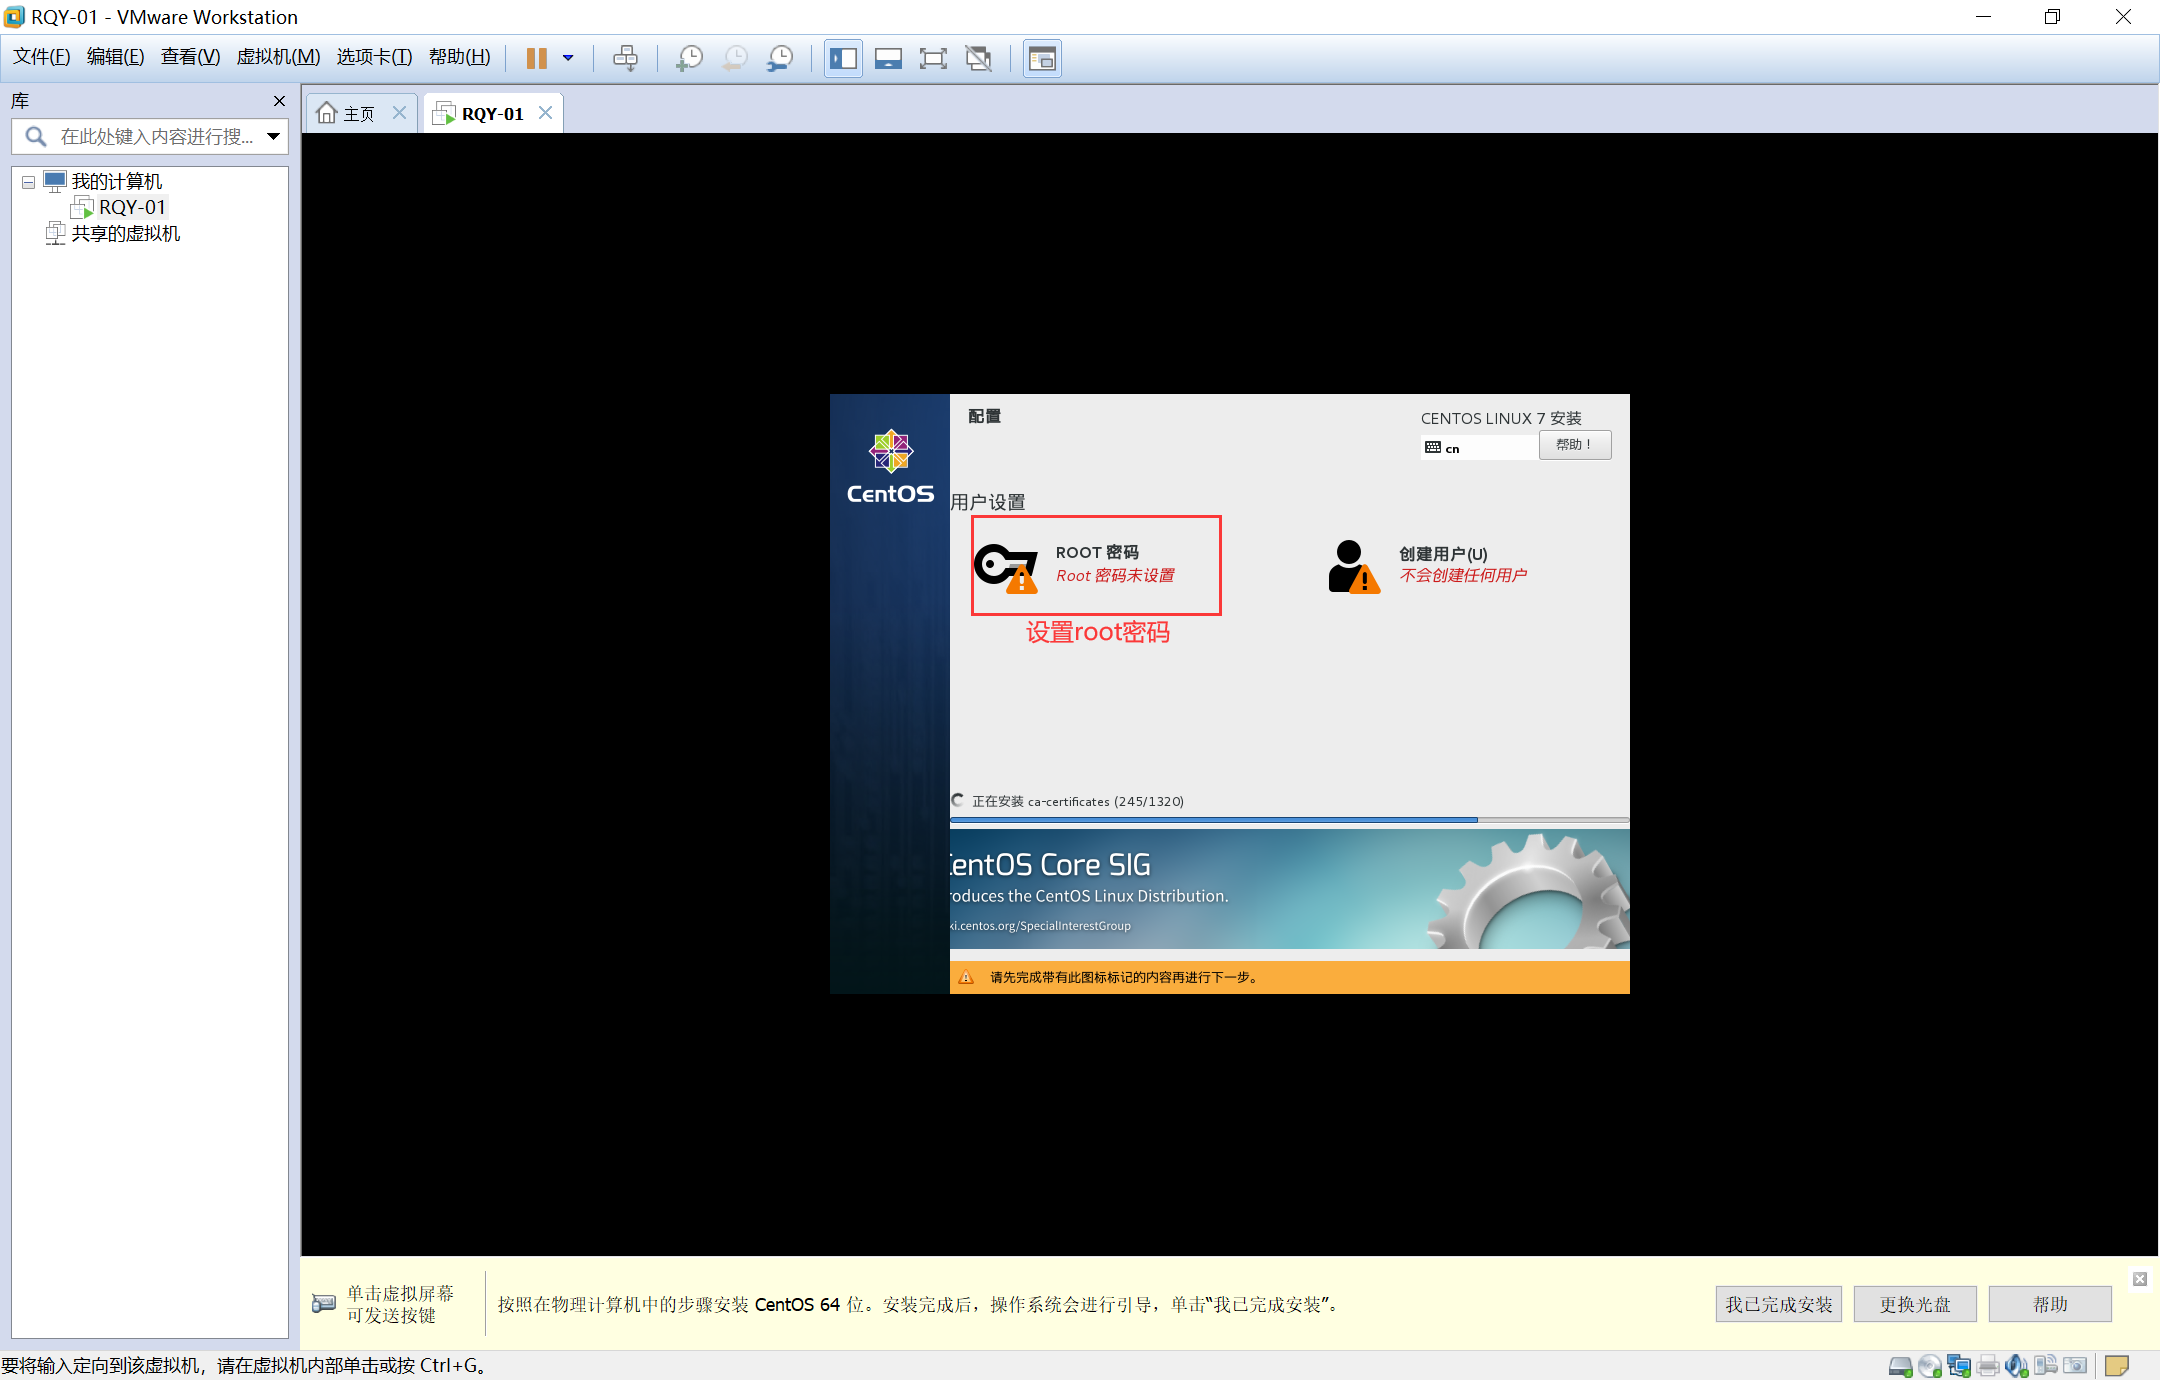Click the message log note icon
Viewport: 2160px width, 1380px height.
2117,1365
